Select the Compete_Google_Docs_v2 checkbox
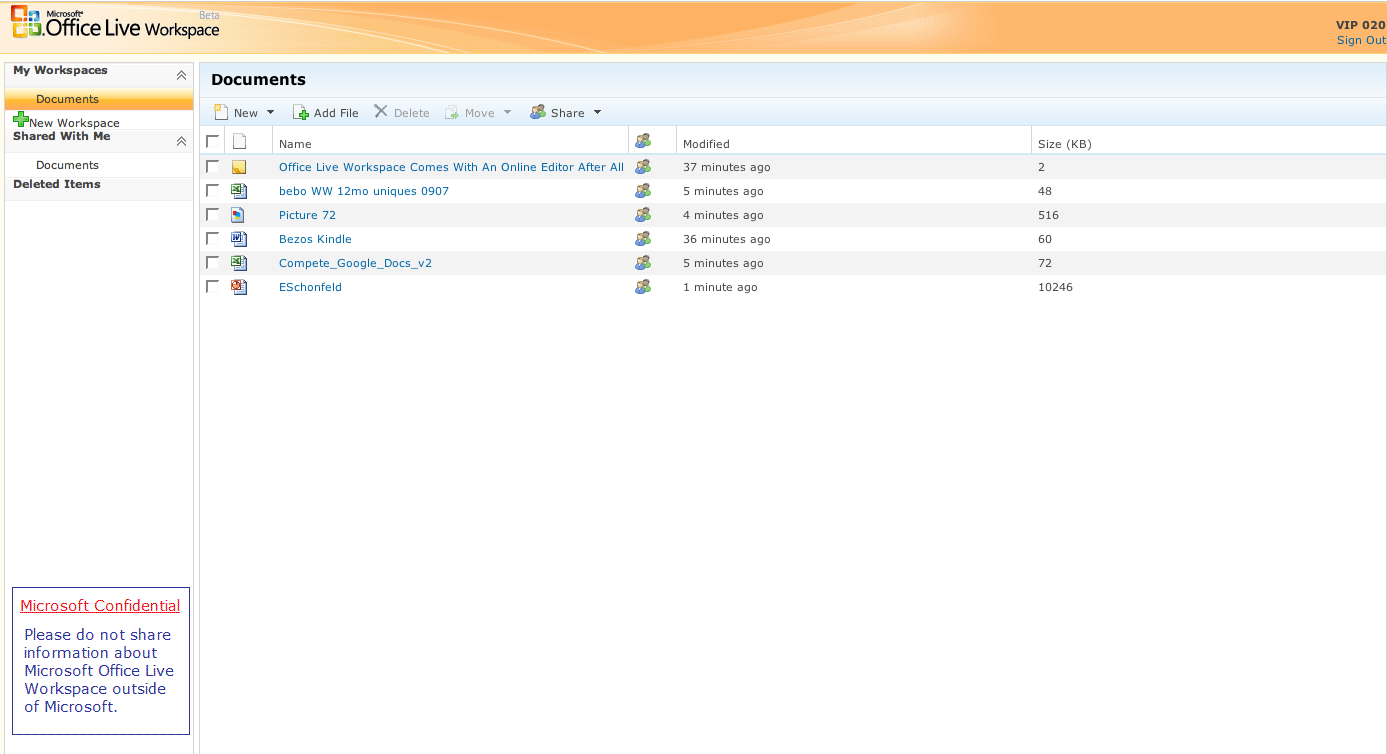 coord(212,262)
